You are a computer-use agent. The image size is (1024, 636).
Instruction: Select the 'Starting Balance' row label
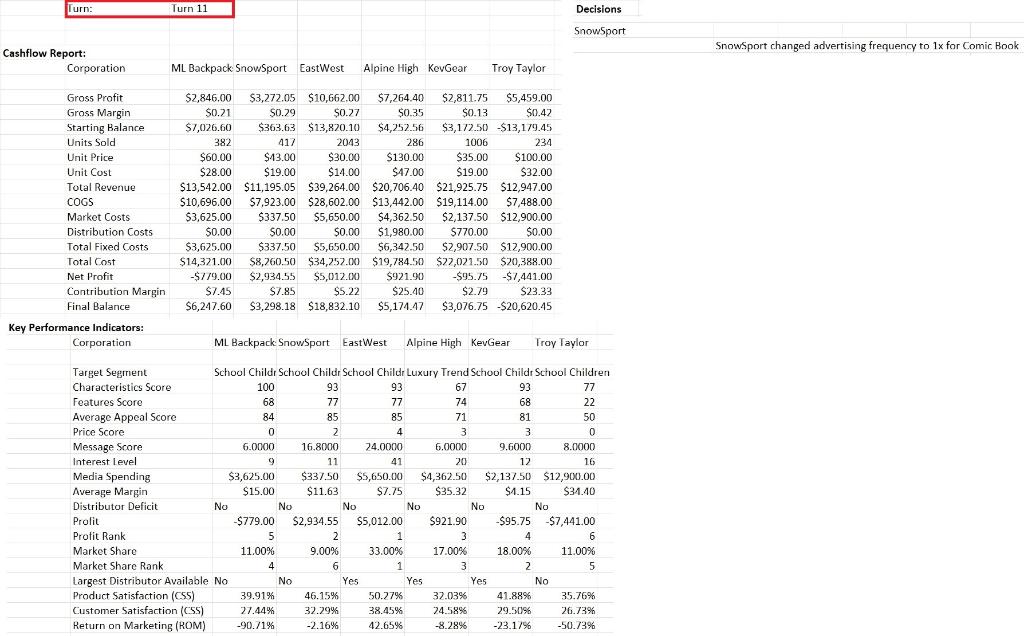[105, 128]
